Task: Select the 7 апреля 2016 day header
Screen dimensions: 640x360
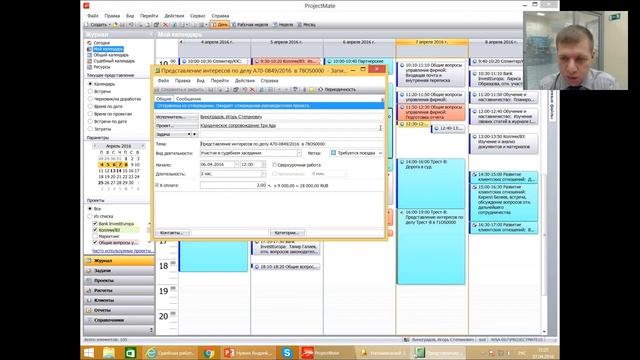Action: [432, 42]
